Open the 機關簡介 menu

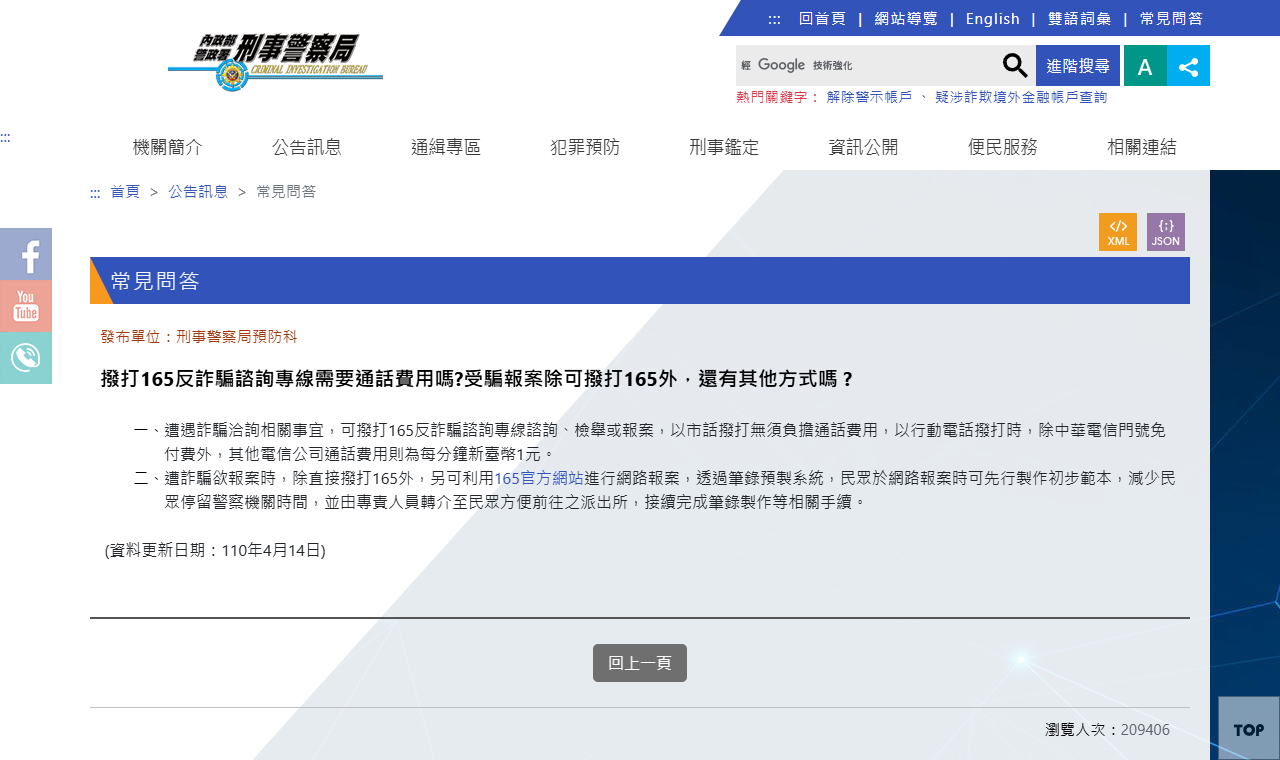point(168,147)
